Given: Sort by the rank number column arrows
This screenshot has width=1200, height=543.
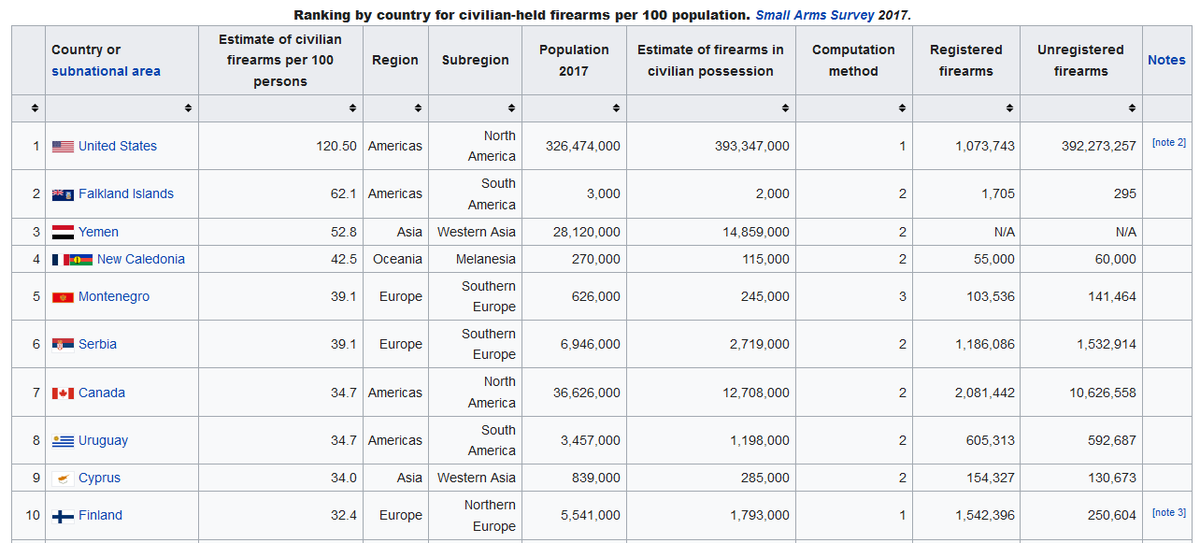Looking at the screenshot, I should pyautogui.click(x=35, y=108).
